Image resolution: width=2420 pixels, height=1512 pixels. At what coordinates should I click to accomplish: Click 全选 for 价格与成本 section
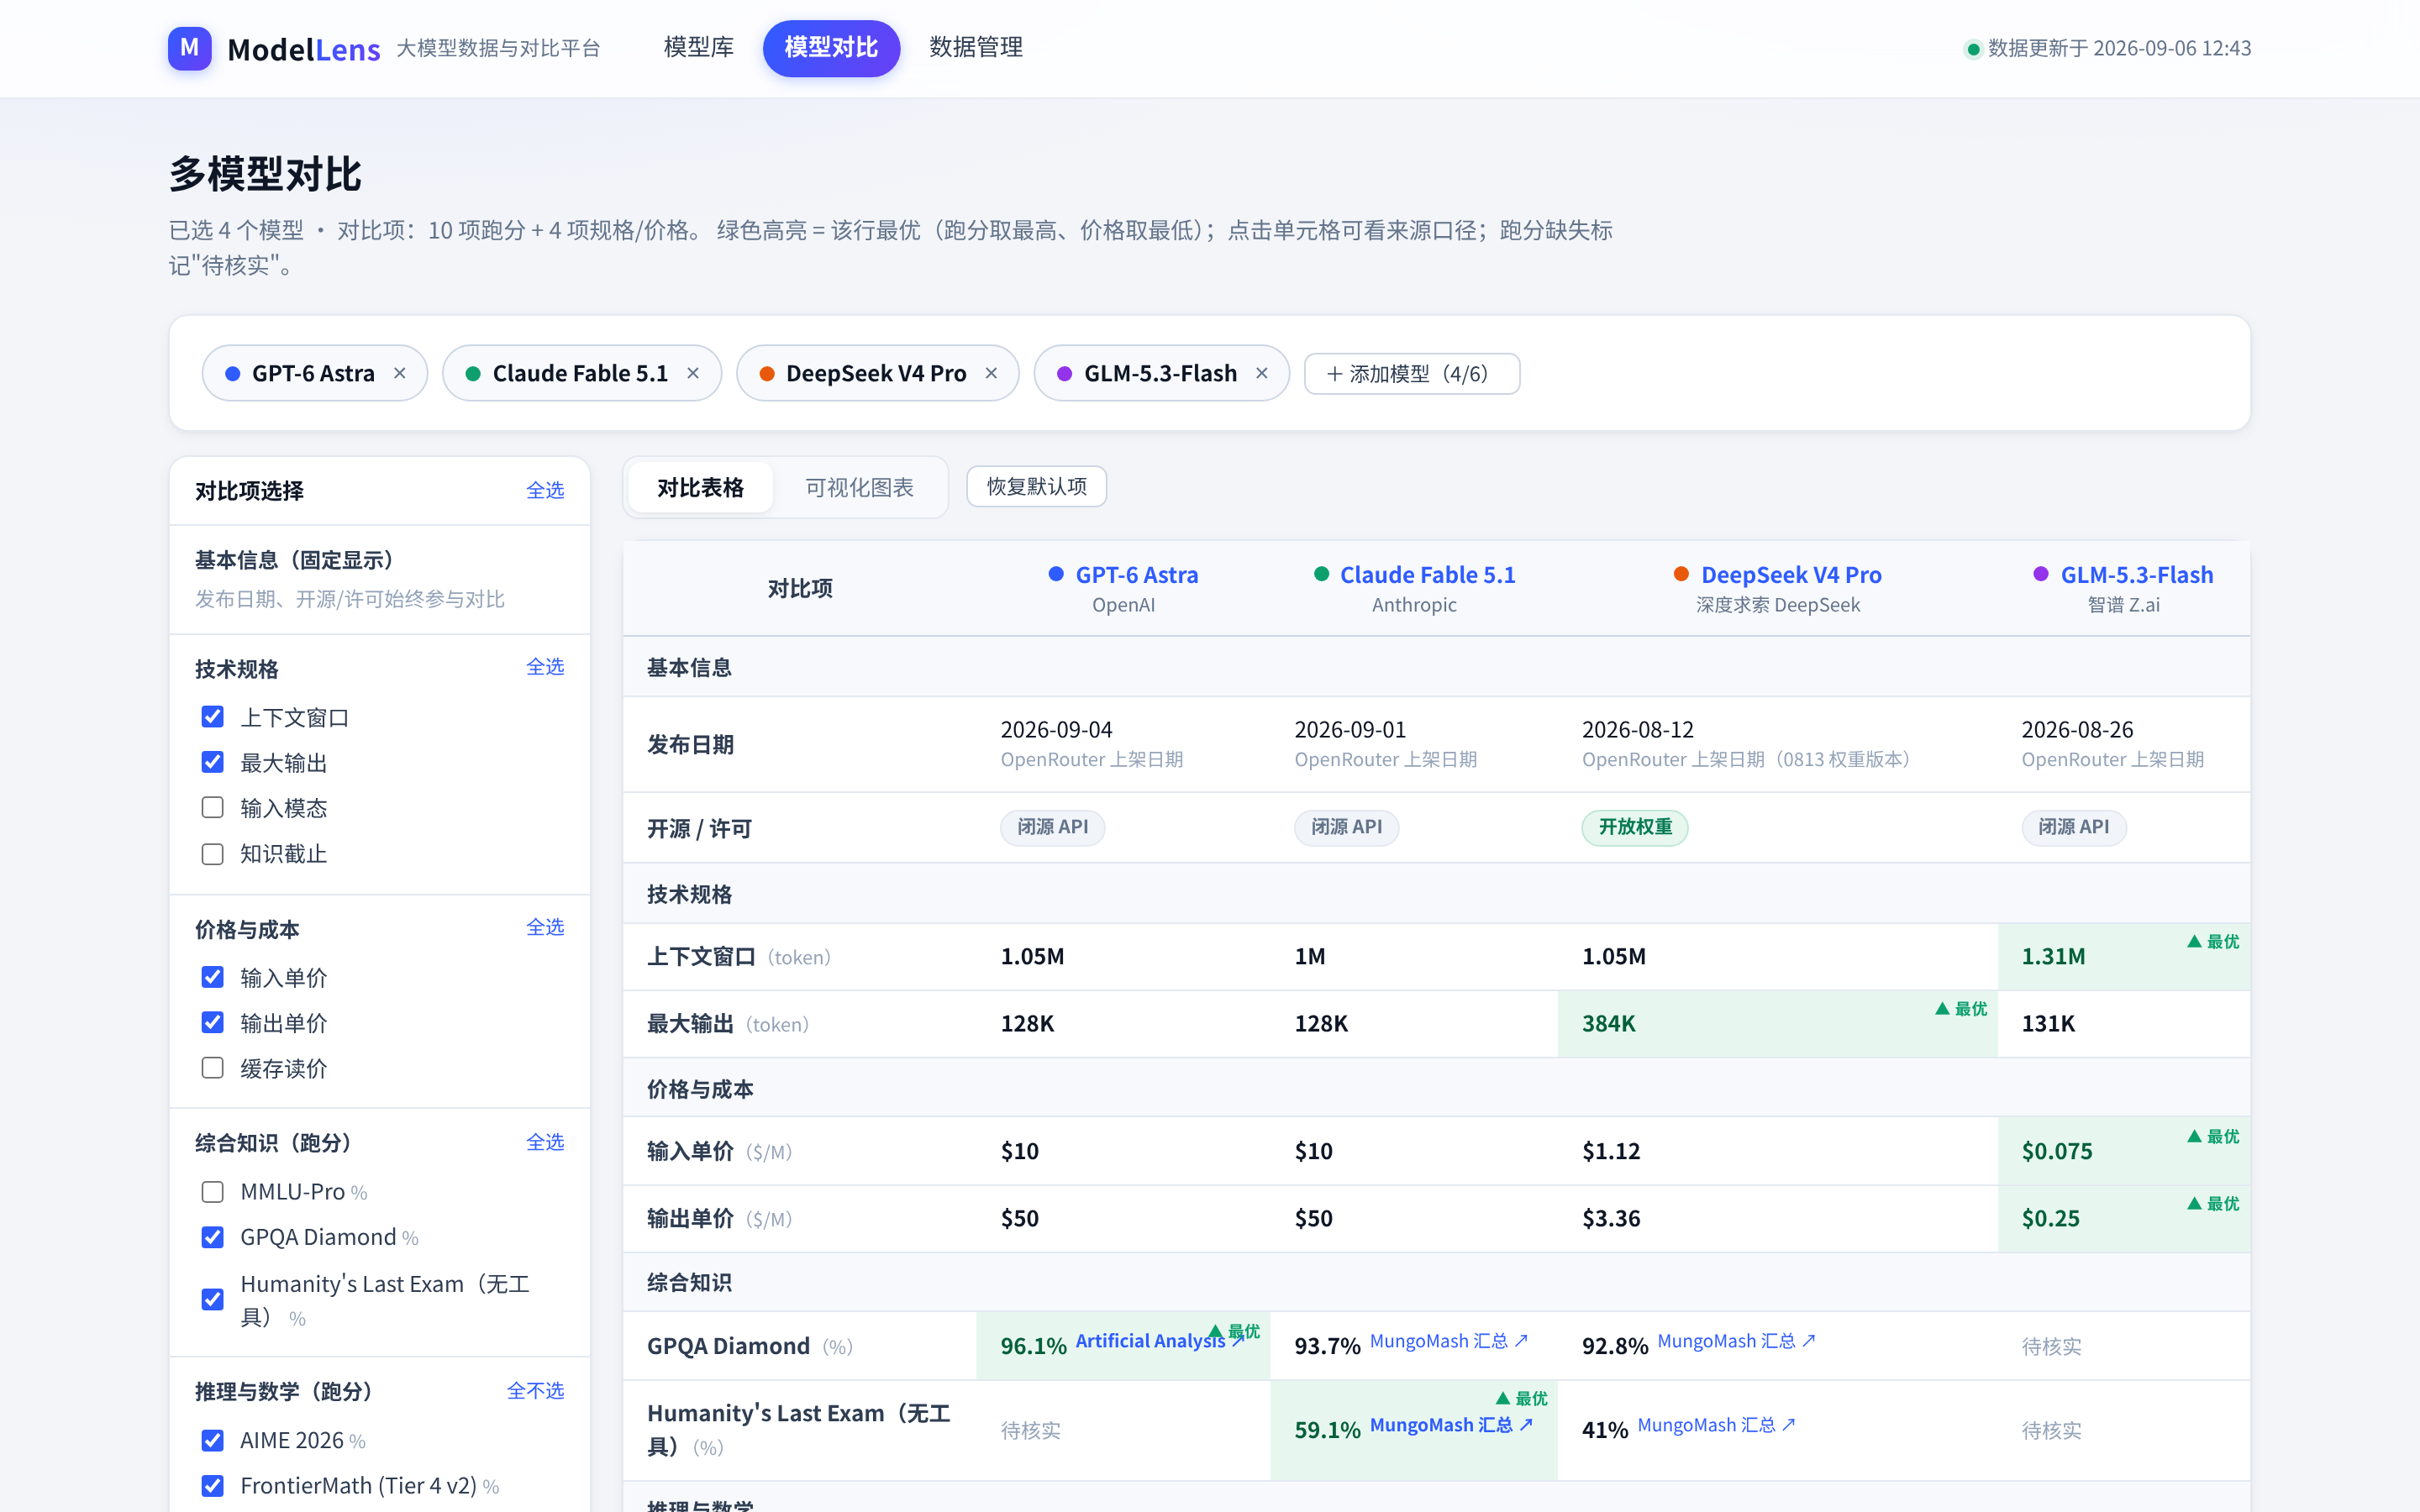(545, 928)
